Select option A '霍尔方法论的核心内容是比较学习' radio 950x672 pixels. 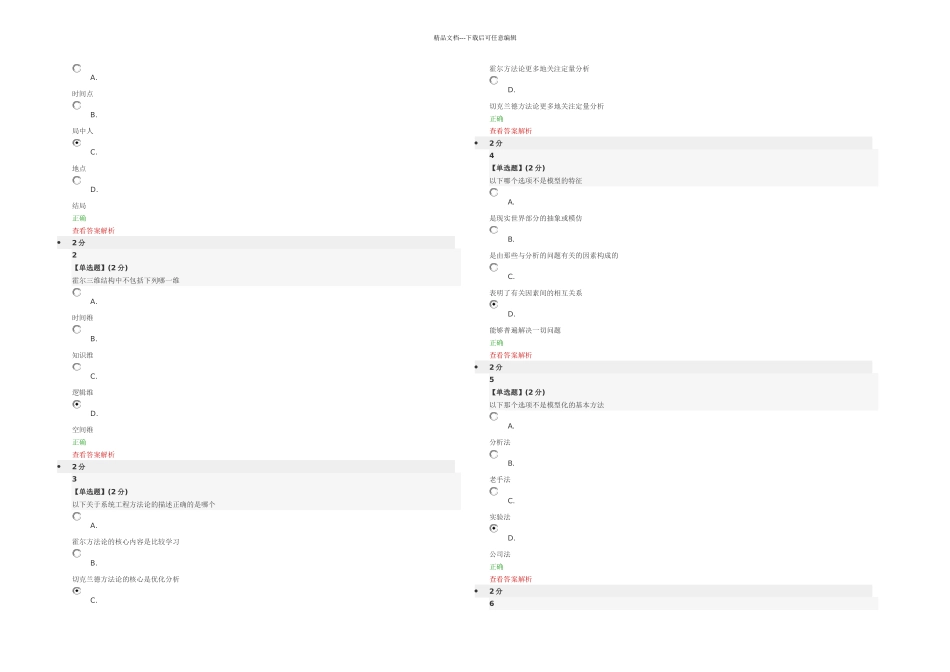[77, 517]
